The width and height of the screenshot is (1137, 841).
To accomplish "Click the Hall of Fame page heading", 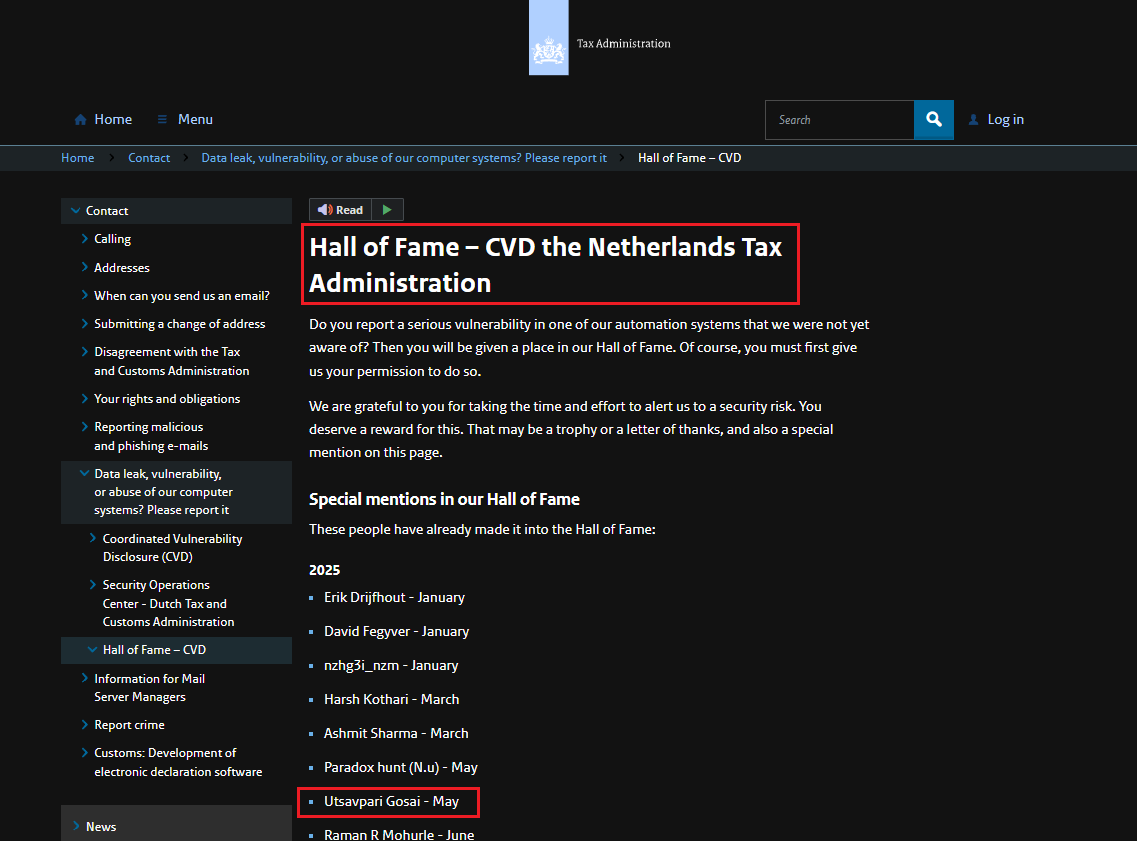I will pyautogui.click(x=545, y=265).
